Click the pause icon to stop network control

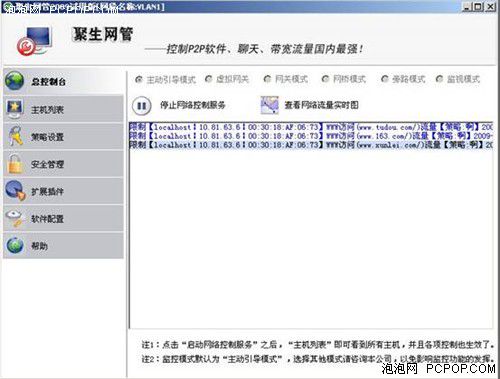[142, 106]
